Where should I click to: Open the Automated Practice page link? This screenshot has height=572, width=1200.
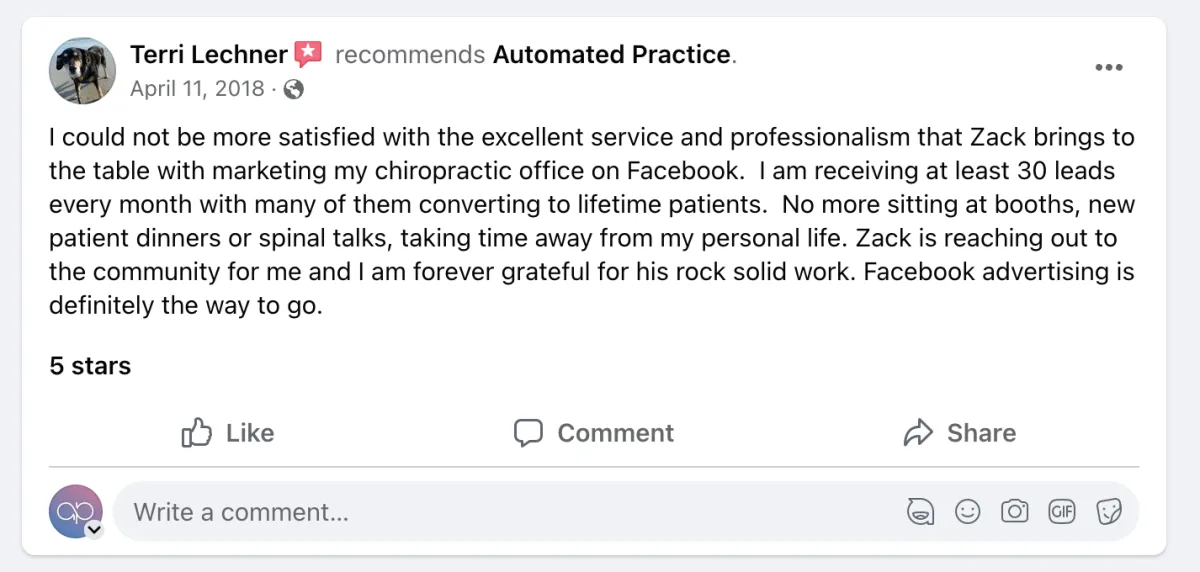coord(611,54)
